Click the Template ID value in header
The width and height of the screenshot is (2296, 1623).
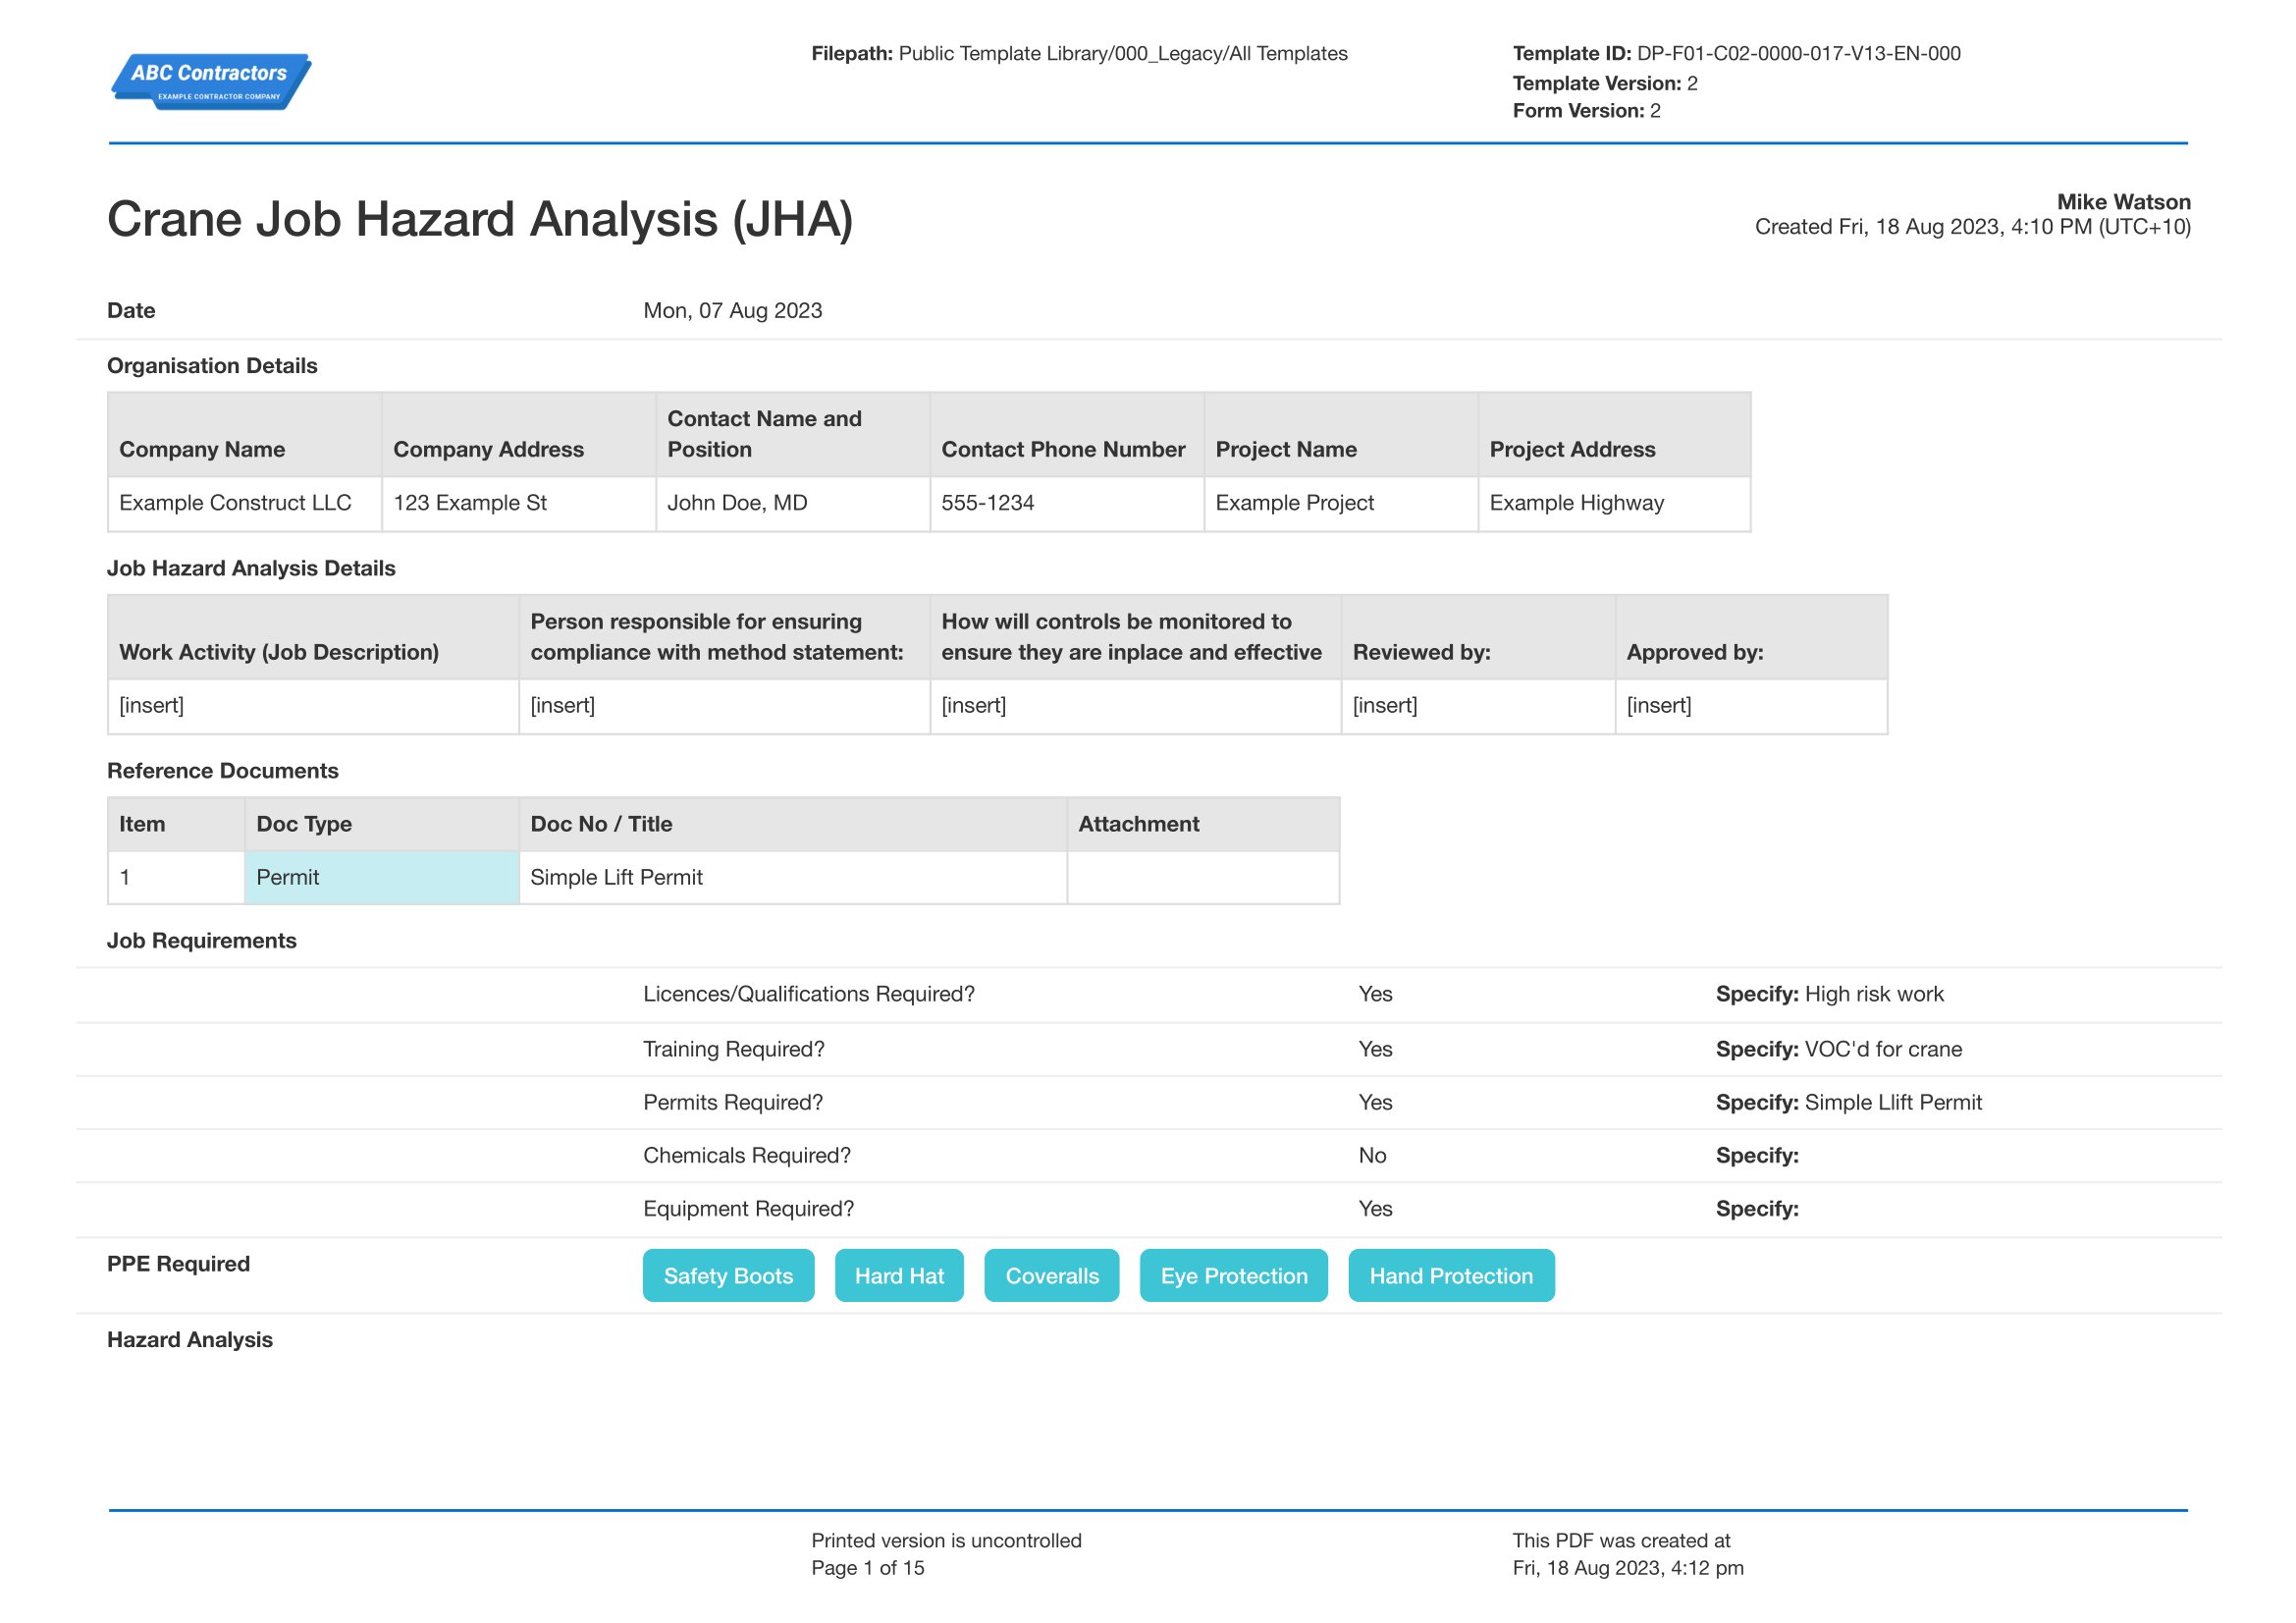point(1798,53)
